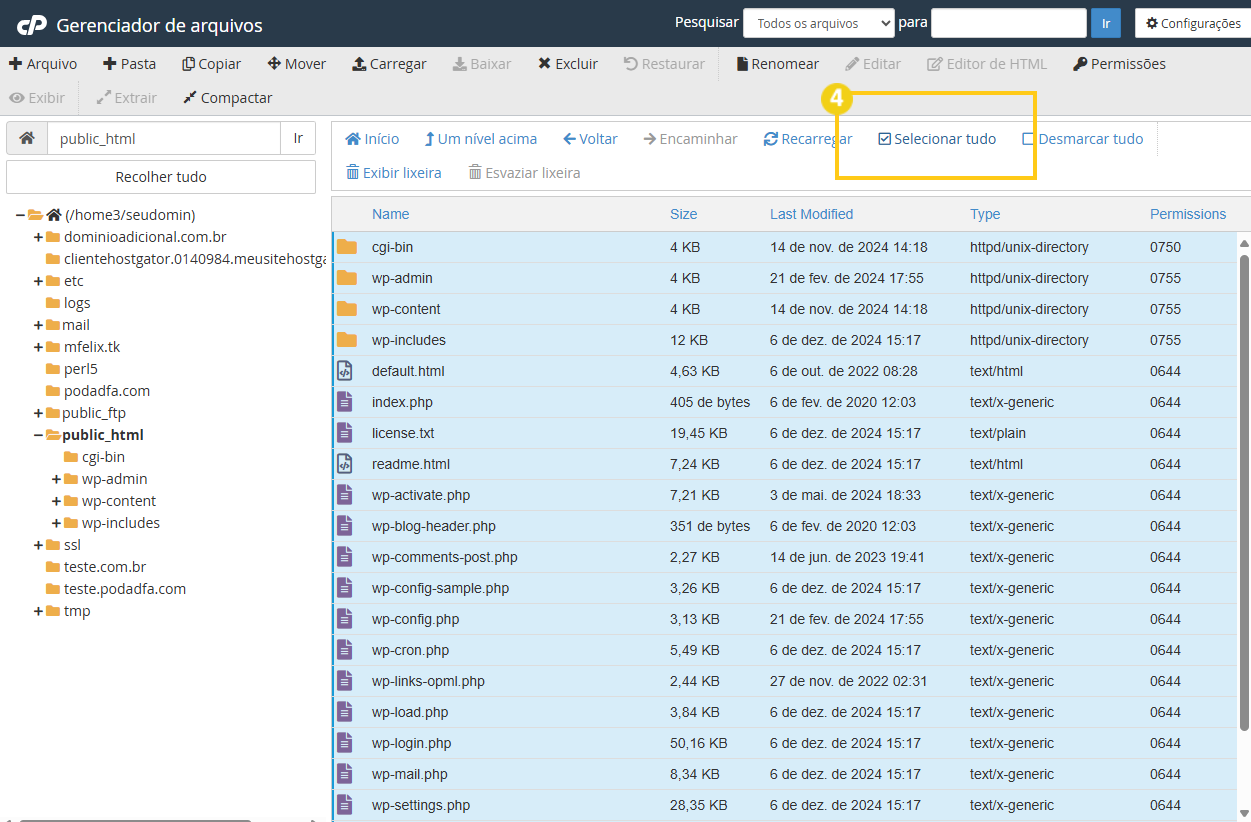1251x822 pixels.
Task: Expand the etc folder in tree
Action: point(38,281)
